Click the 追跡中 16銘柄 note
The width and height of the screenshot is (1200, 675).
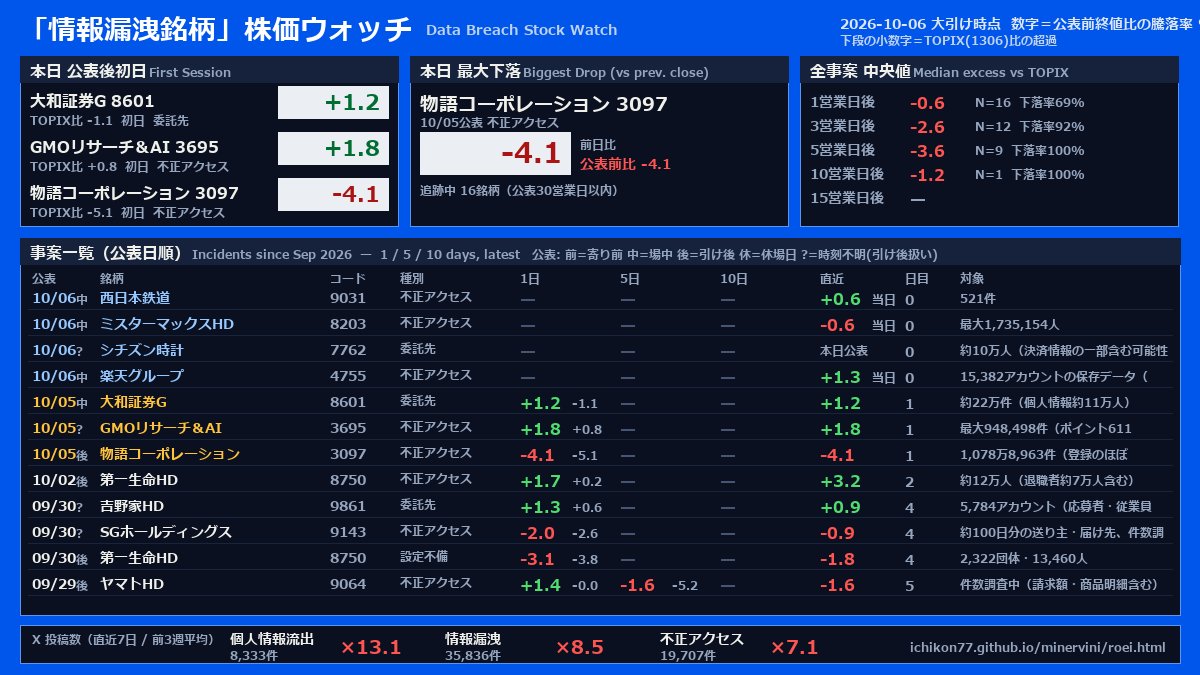click(x=518, y=190)
